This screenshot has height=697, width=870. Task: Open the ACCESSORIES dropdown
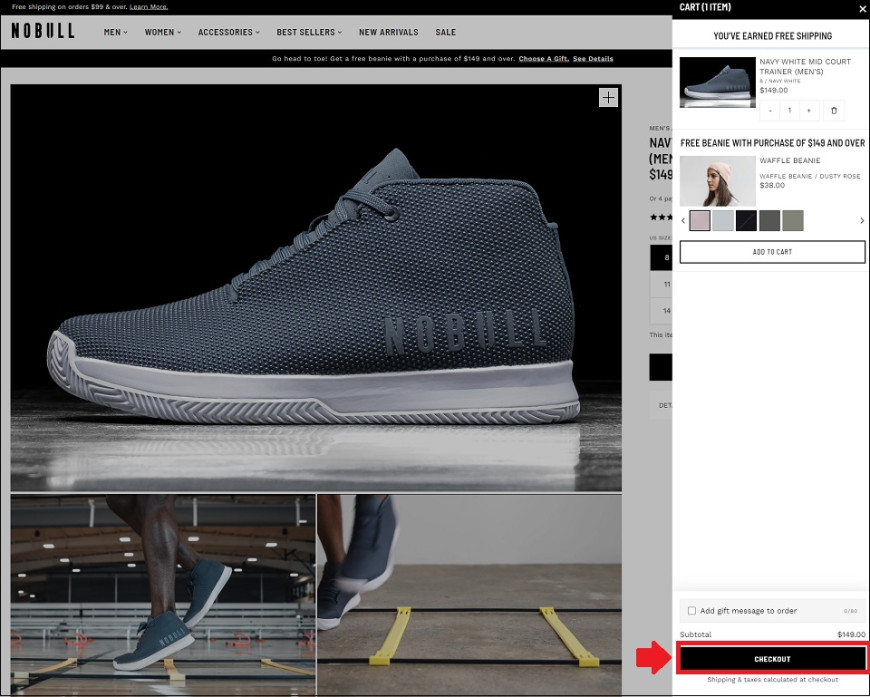(x=229, y=32)
